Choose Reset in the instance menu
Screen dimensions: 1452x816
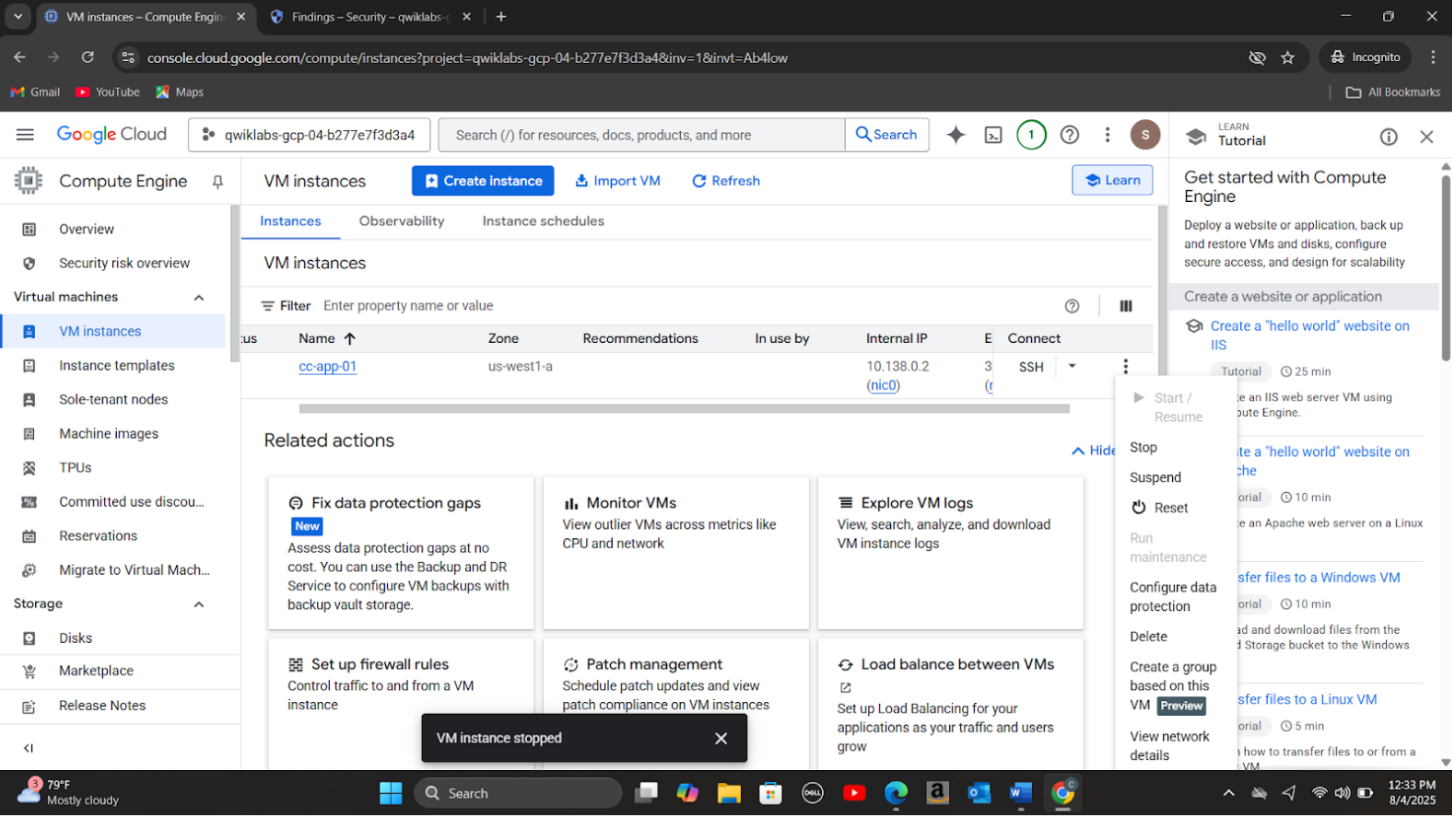point(1170,508)
